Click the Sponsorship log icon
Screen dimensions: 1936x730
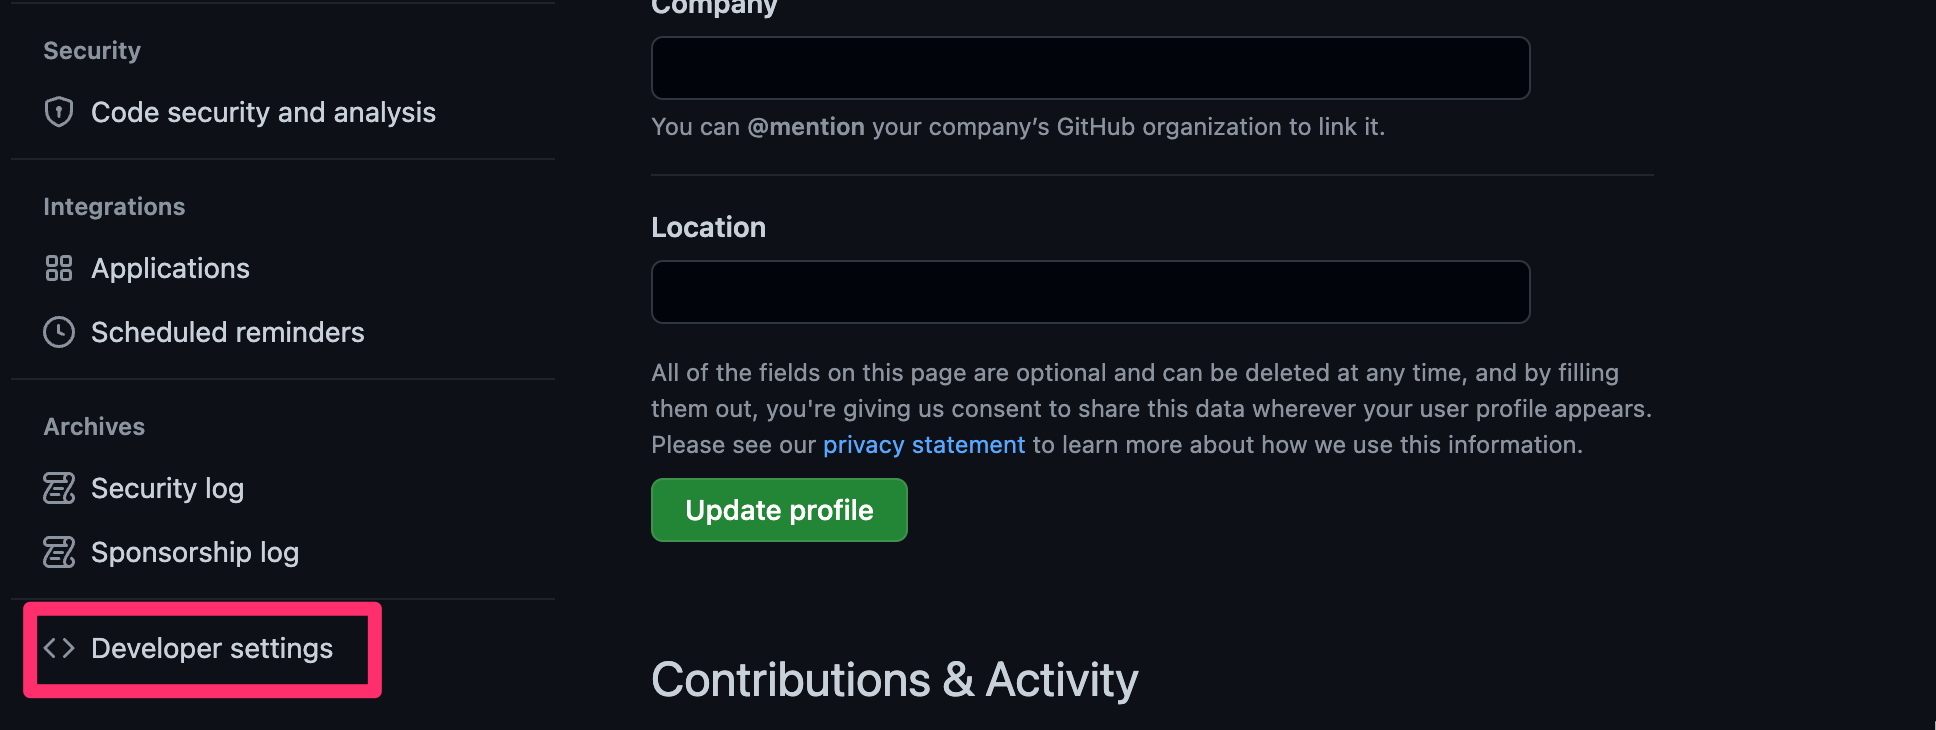point(59,552)
